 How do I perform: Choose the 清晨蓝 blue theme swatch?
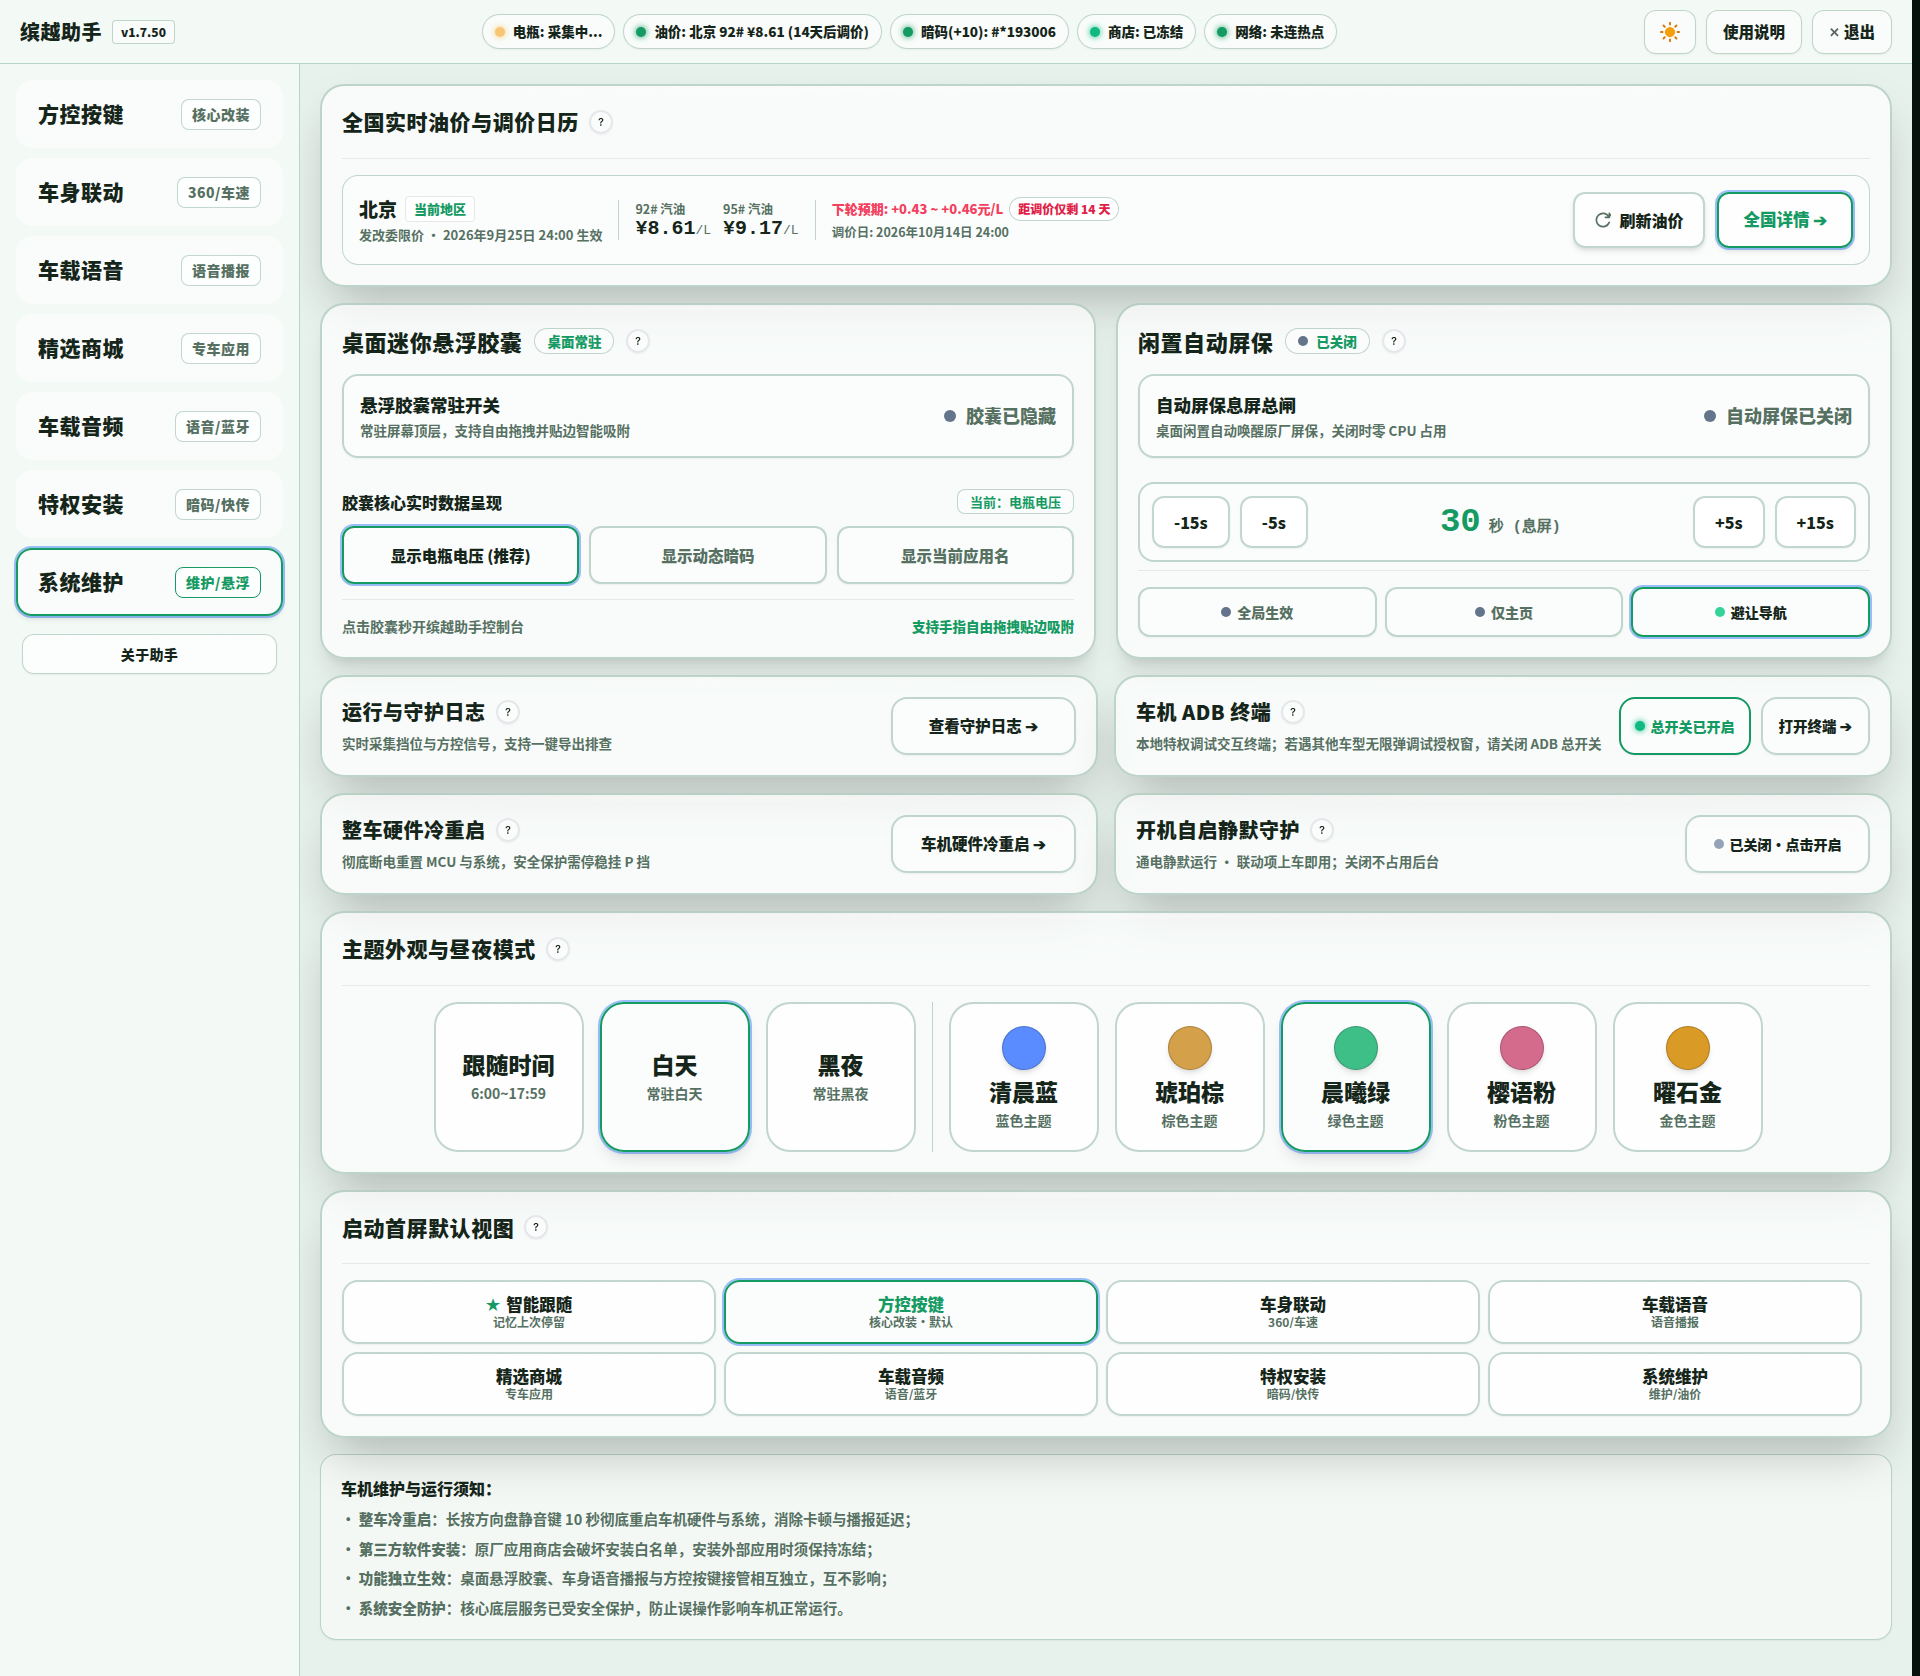coord(1023,1076)
